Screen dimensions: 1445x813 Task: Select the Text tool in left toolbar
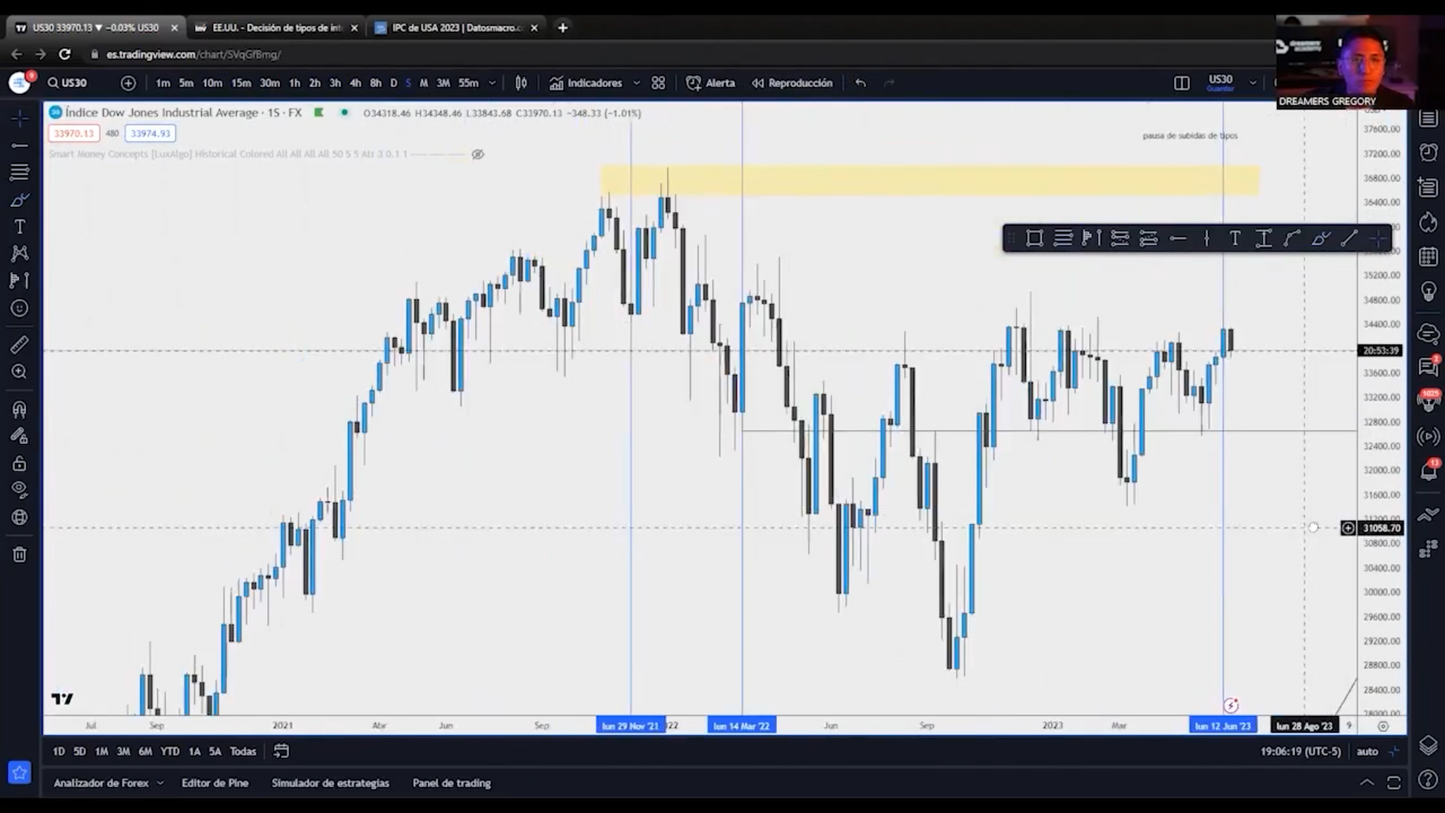[19, 227]
